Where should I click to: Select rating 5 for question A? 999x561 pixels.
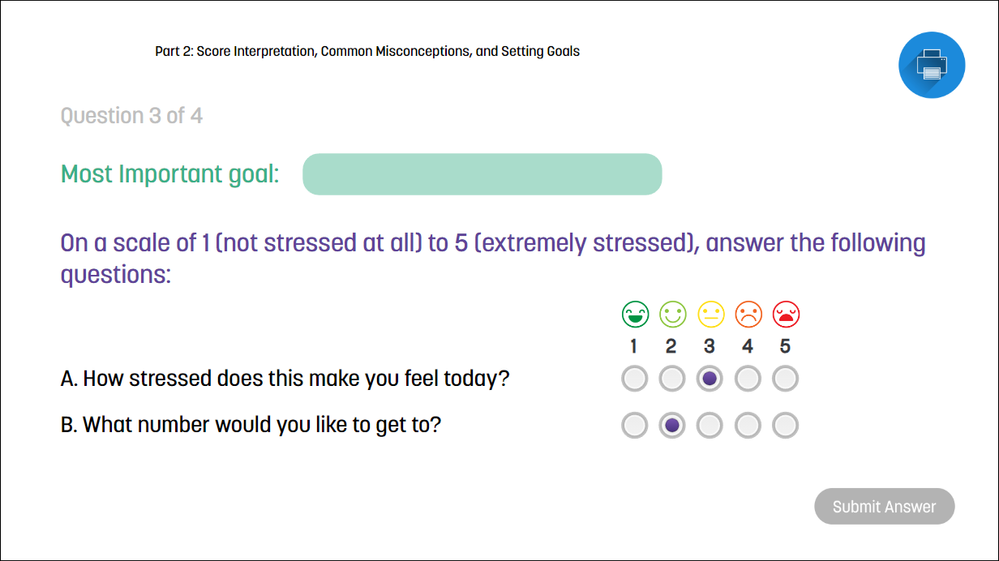pos(786,379)
